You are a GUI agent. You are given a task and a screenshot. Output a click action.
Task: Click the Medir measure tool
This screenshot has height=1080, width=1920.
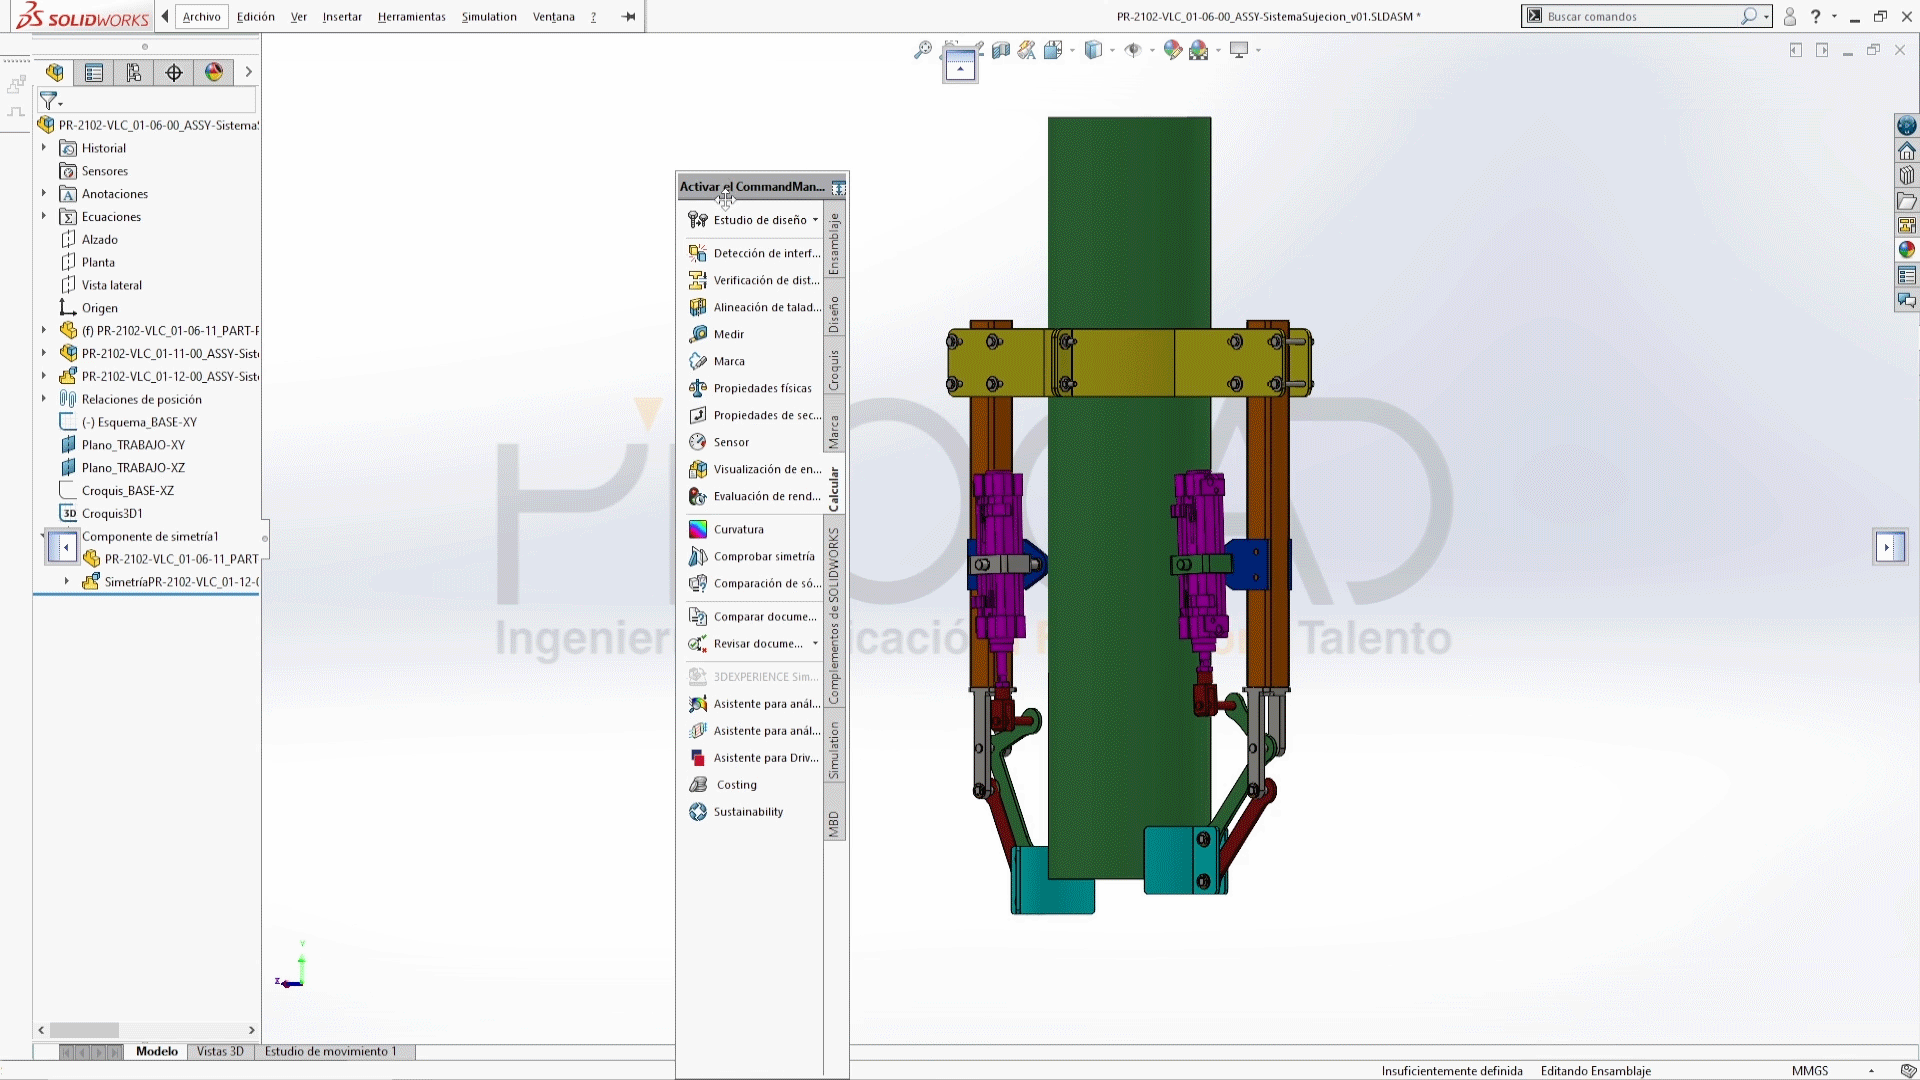pos(716,334)
